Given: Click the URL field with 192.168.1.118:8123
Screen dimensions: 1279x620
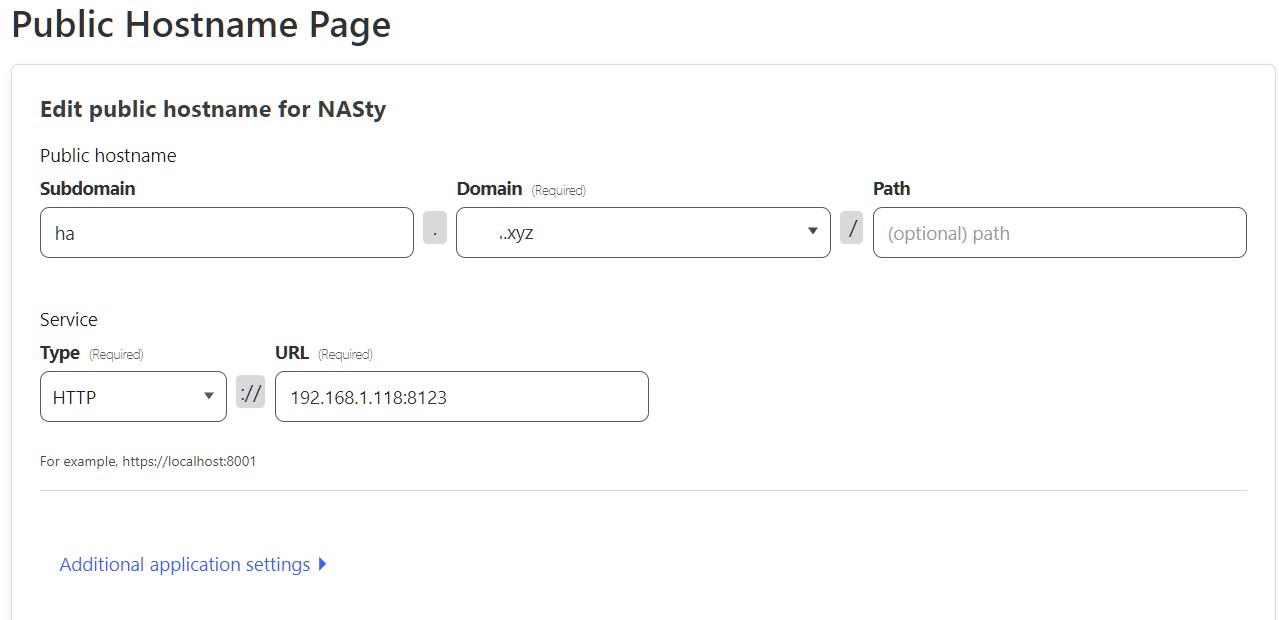Looking at the screenshot, I should [461, 396].
